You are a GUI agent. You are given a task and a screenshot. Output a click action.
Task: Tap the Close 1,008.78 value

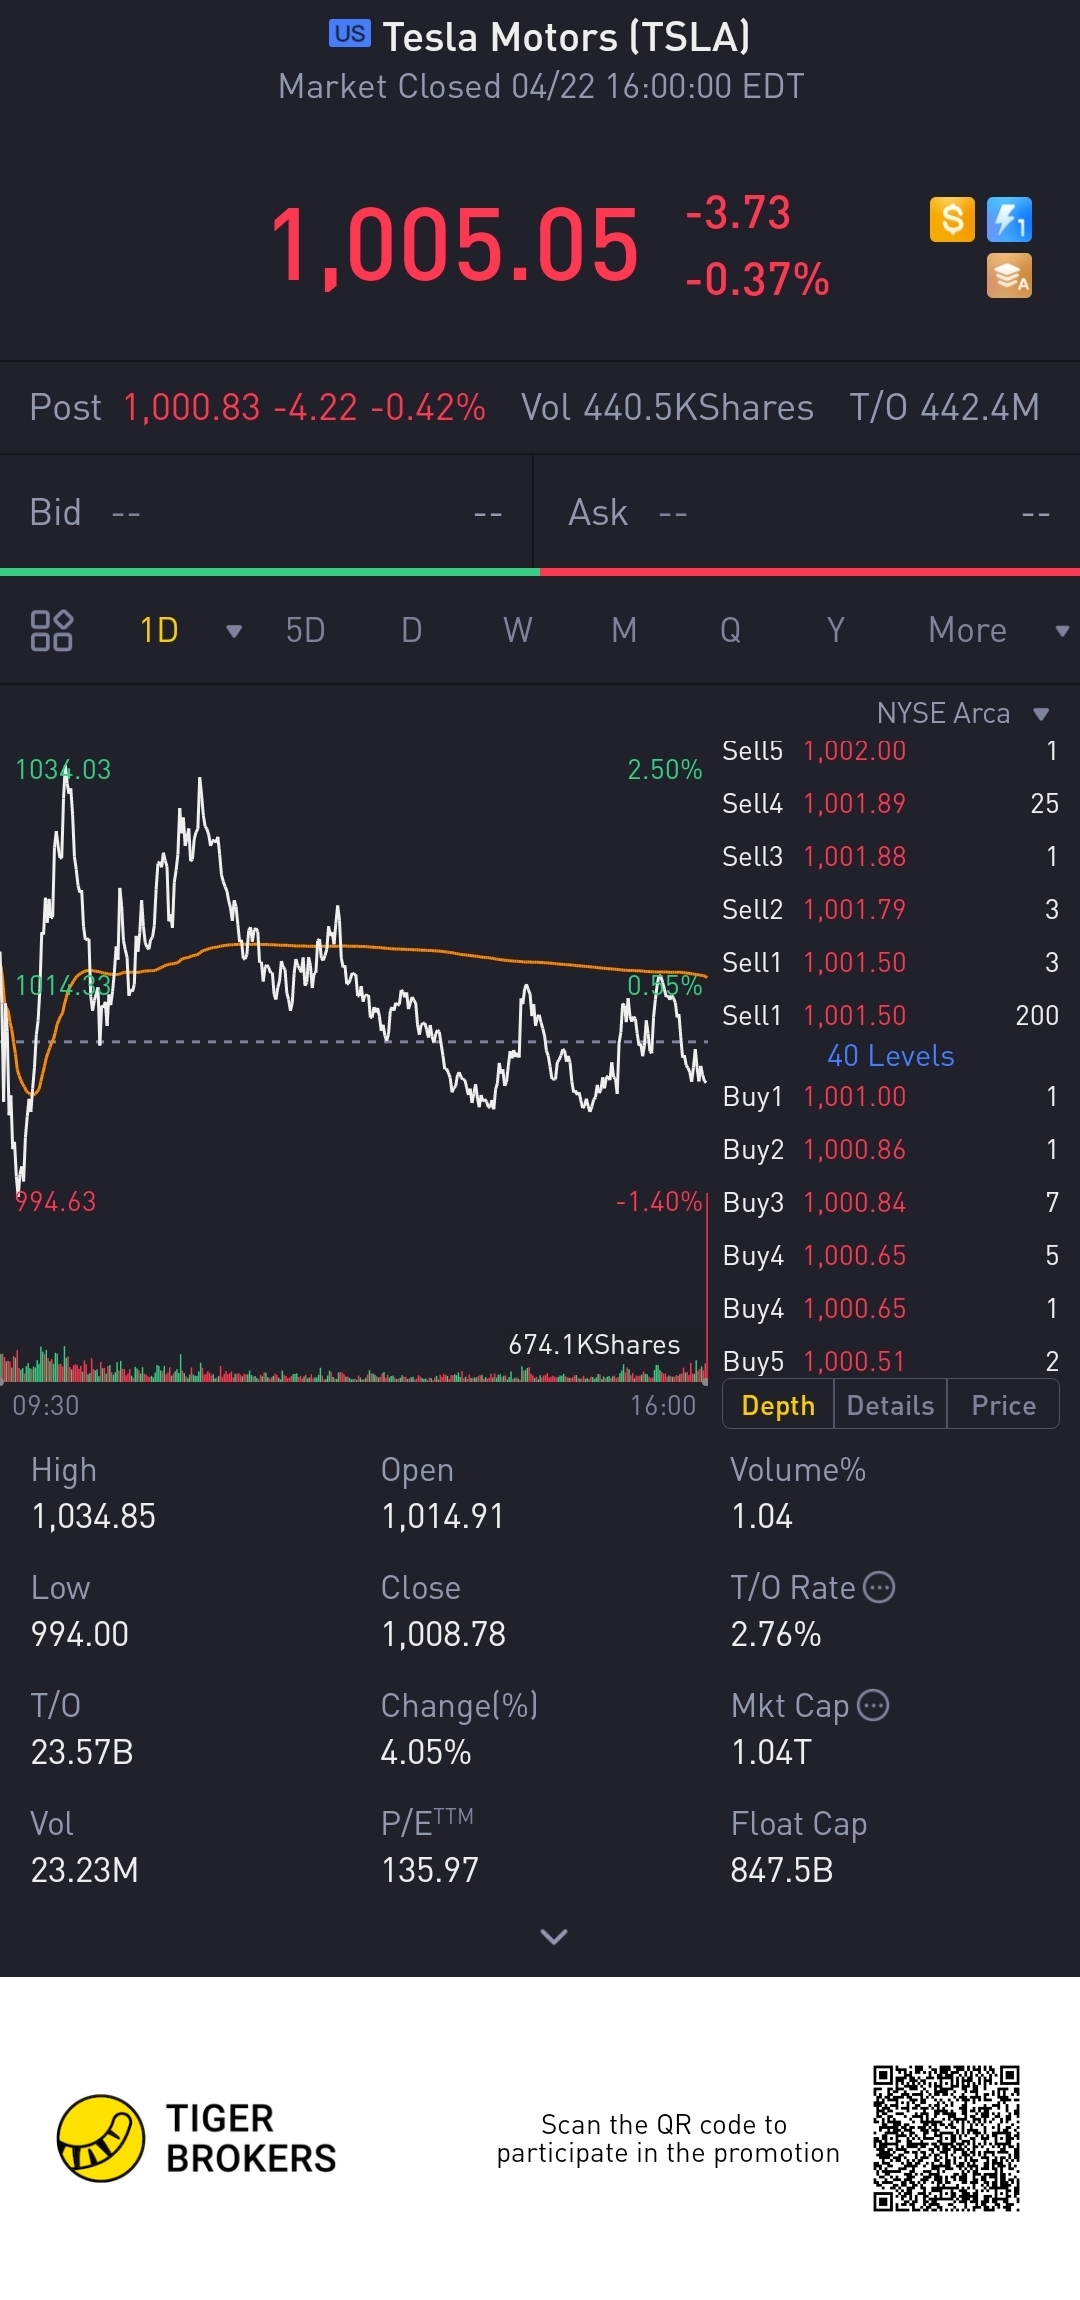[443, 1634]
